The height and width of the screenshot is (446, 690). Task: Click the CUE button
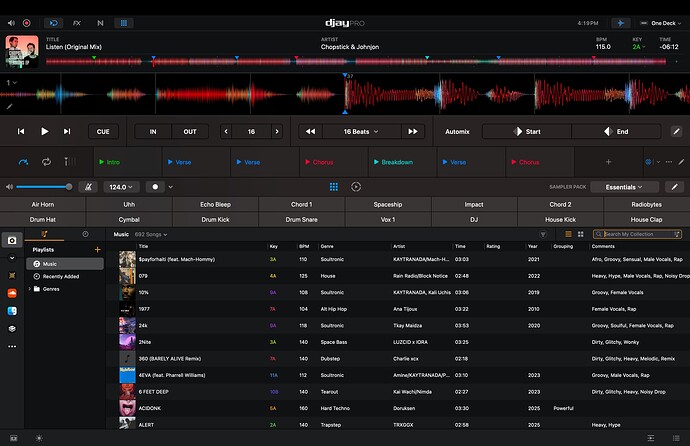pos(103,132)
